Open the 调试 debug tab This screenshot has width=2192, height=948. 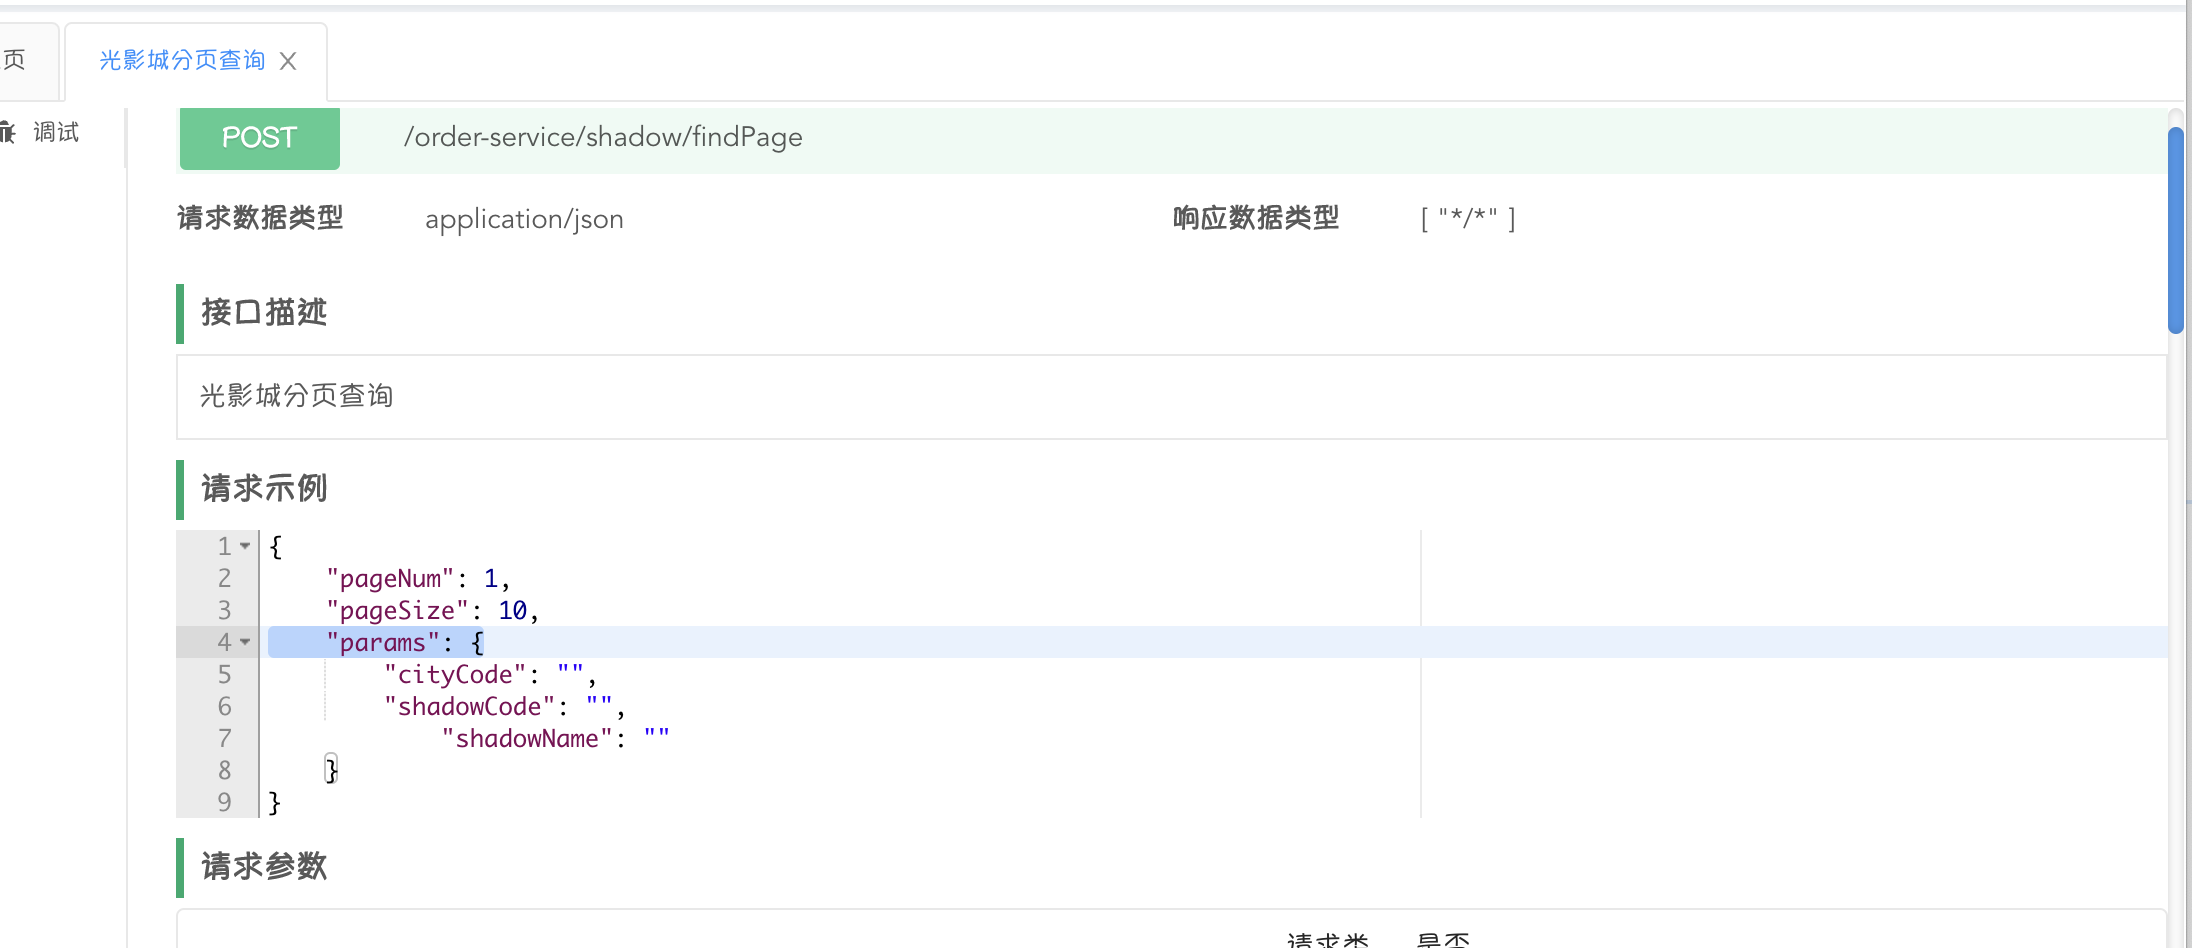click(x=56, y=132)
